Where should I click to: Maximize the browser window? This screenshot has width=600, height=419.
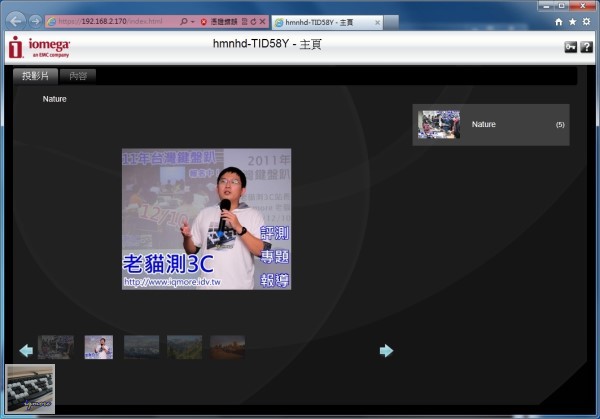tap(562, 5)
